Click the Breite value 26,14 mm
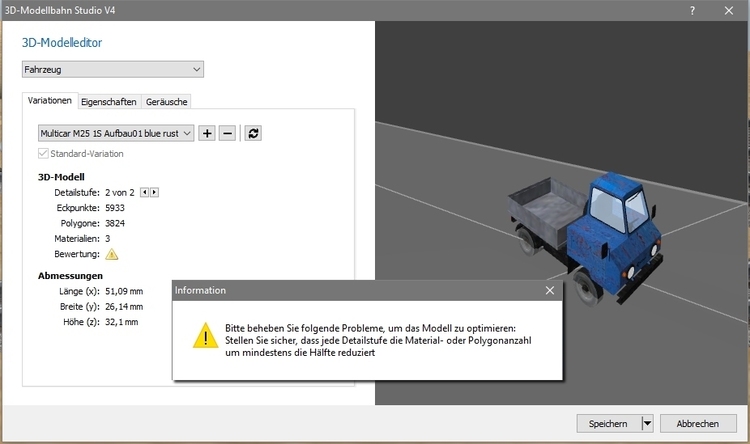Image resolution: width=750 pixels, height=444 pixels. [124, 307]
